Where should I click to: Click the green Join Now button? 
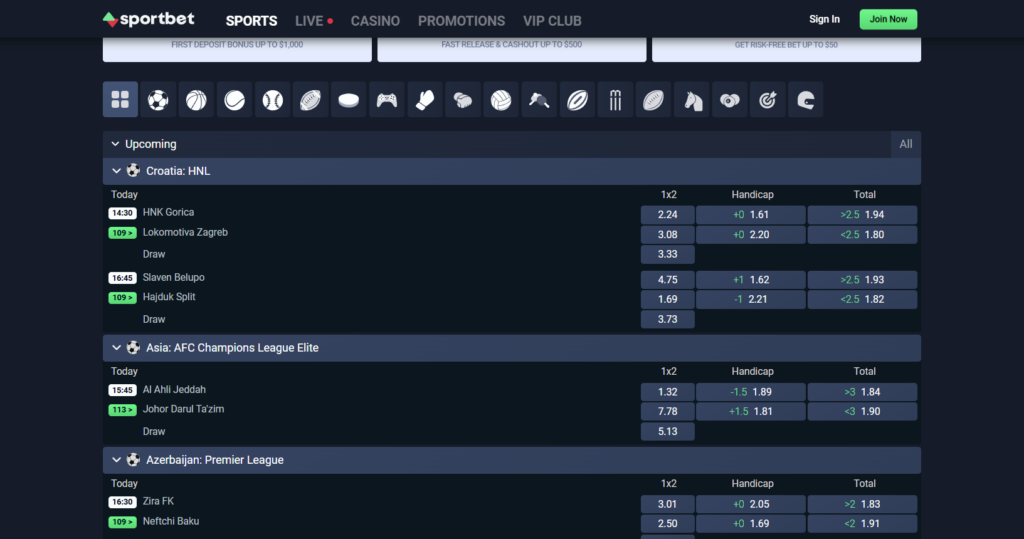(888, 19)
